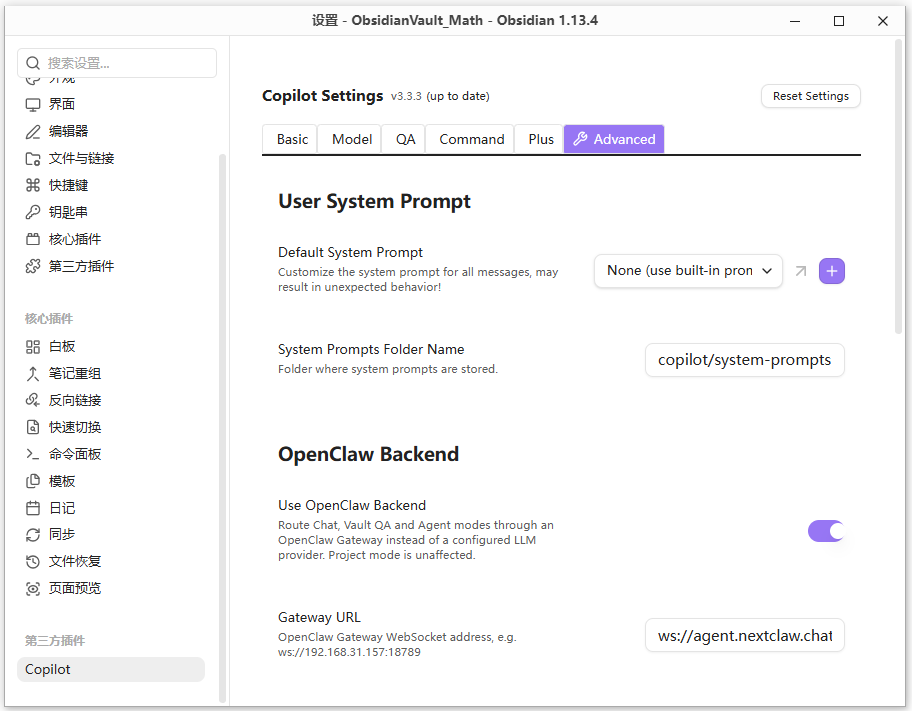The width and height of the screenshot is (912, 711).
Task: Click the wrench icon on the Advanced tab
Action: (580, 139)
